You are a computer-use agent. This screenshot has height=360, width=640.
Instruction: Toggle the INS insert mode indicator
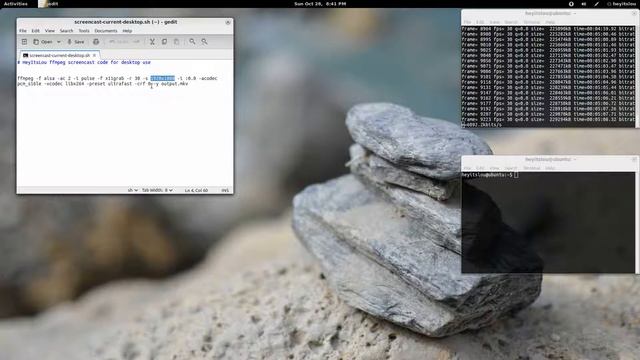[225, 190]
